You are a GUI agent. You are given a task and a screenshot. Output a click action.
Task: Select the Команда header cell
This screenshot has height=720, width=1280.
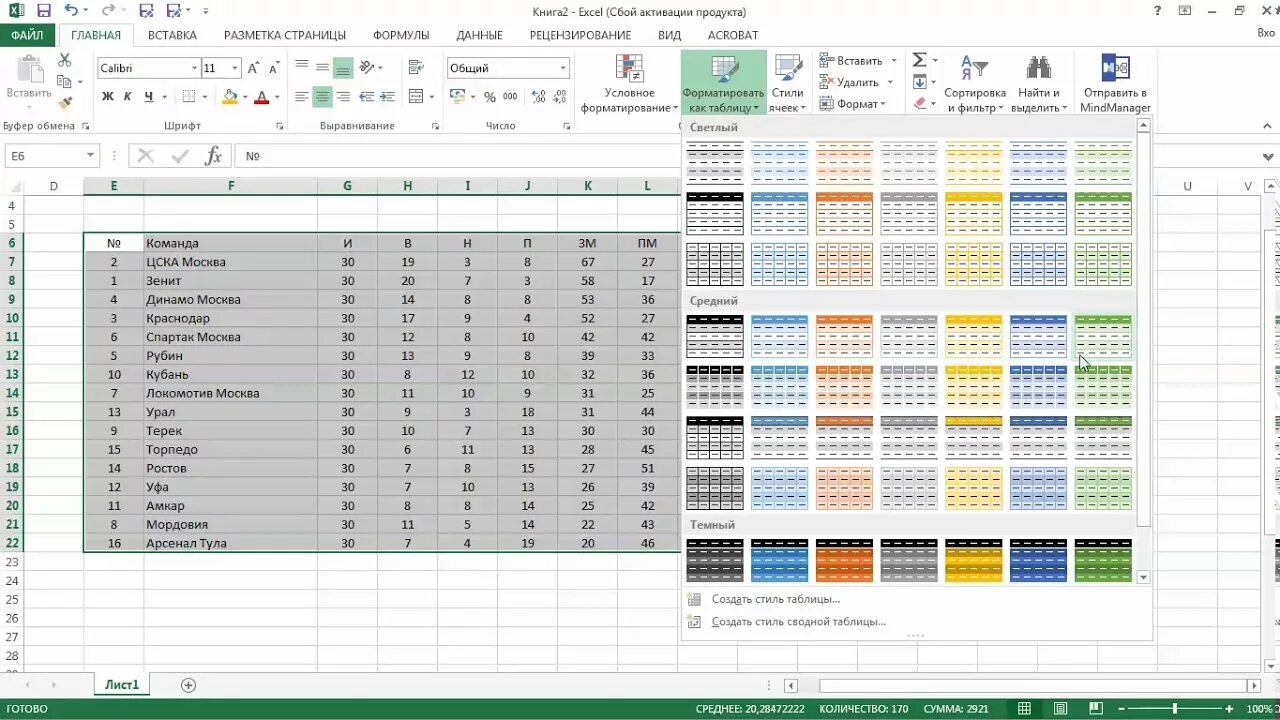(x=230, y=243)
